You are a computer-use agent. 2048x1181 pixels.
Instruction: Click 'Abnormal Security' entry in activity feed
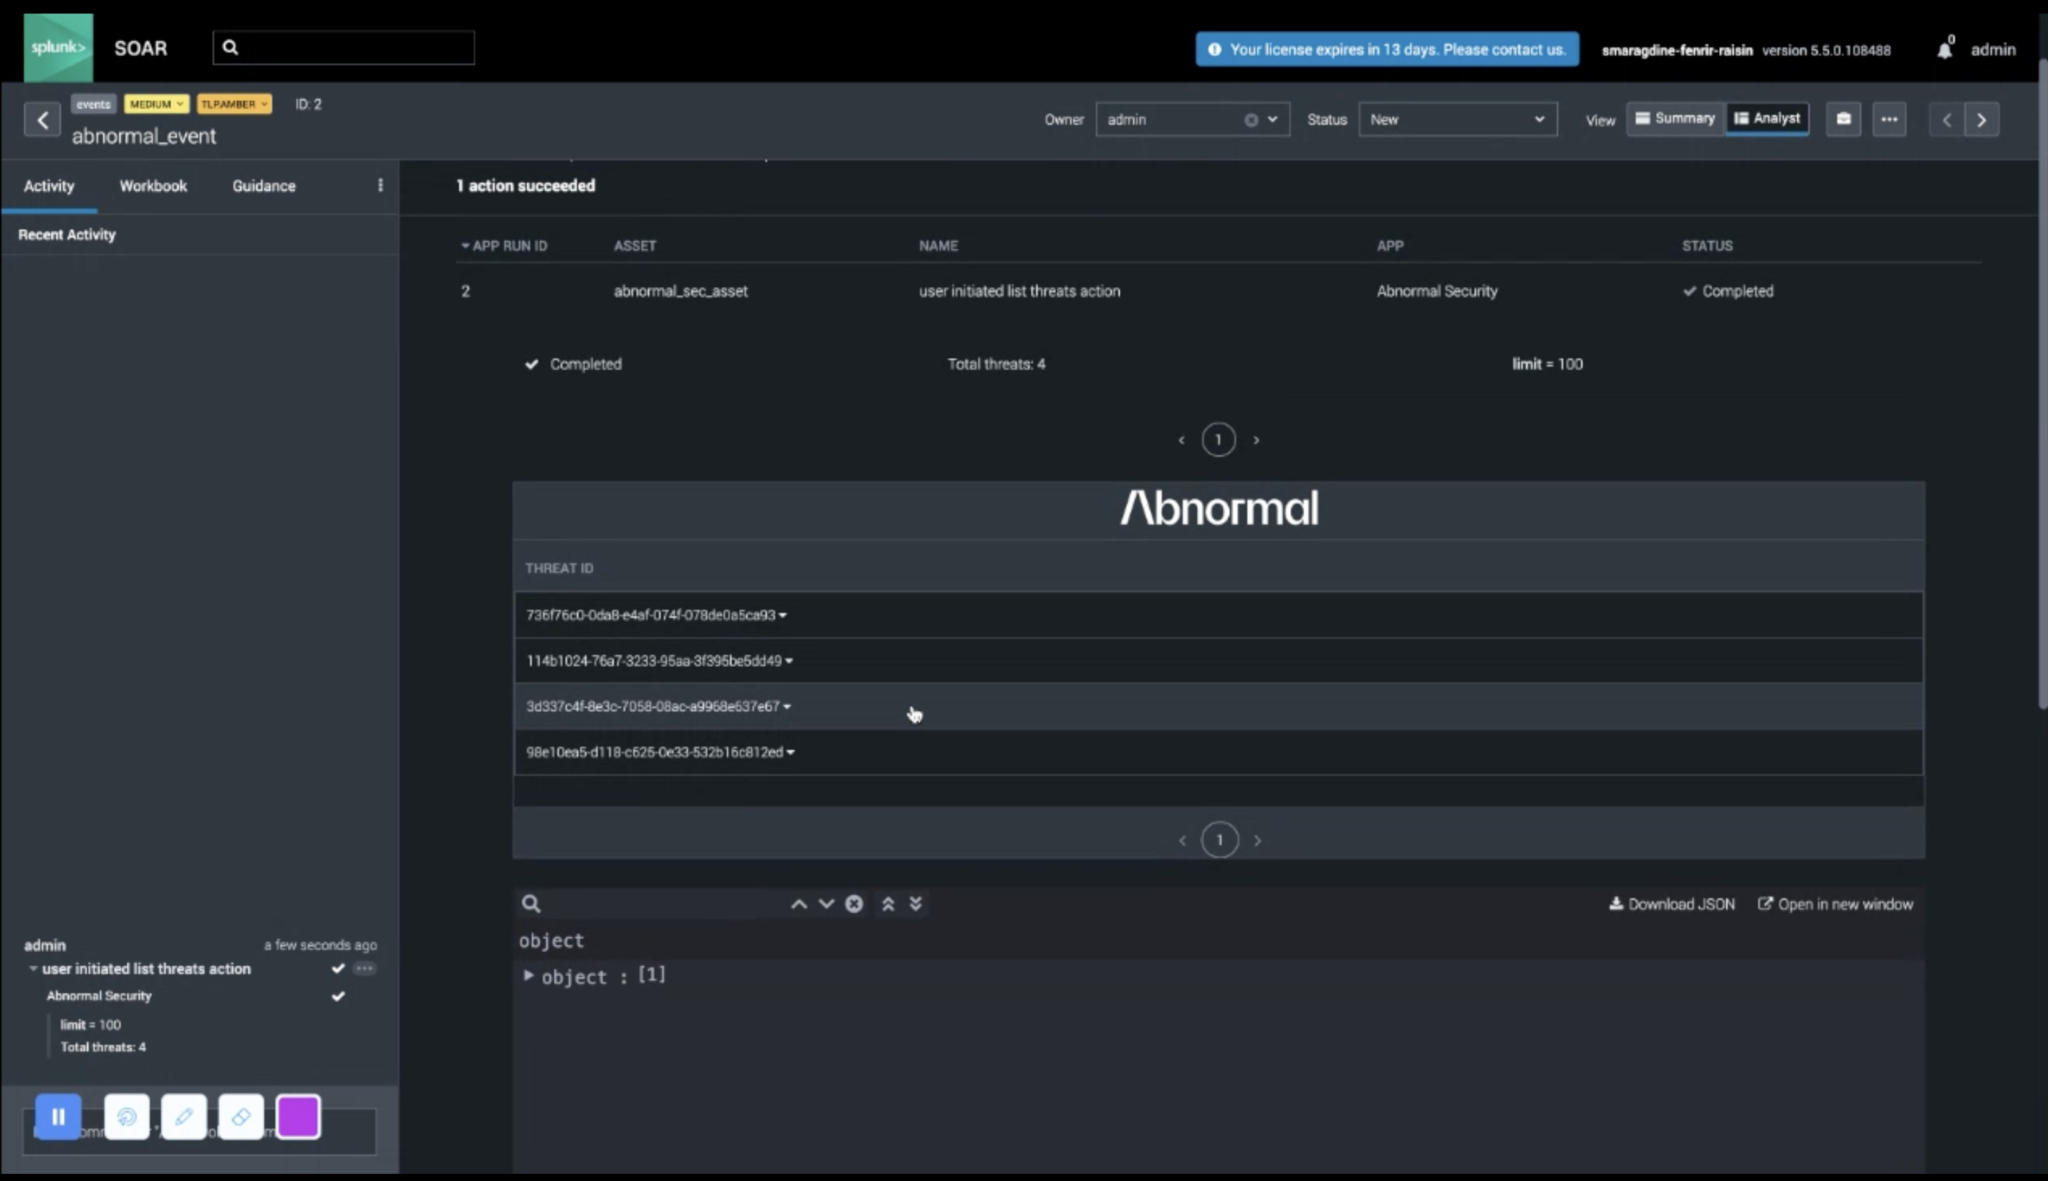[99, 996]
